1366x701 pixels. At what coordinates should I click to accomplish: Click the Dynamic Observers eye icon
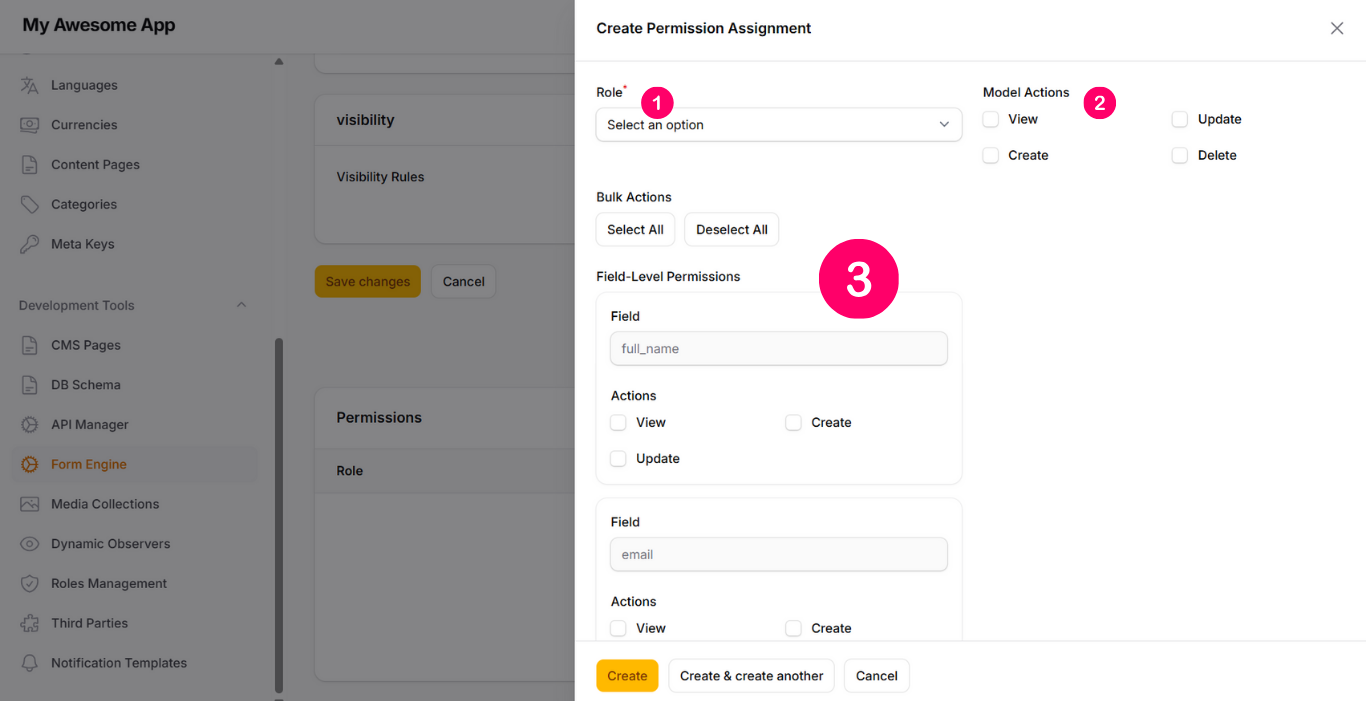pyautogui.click(x=30, y=544)
